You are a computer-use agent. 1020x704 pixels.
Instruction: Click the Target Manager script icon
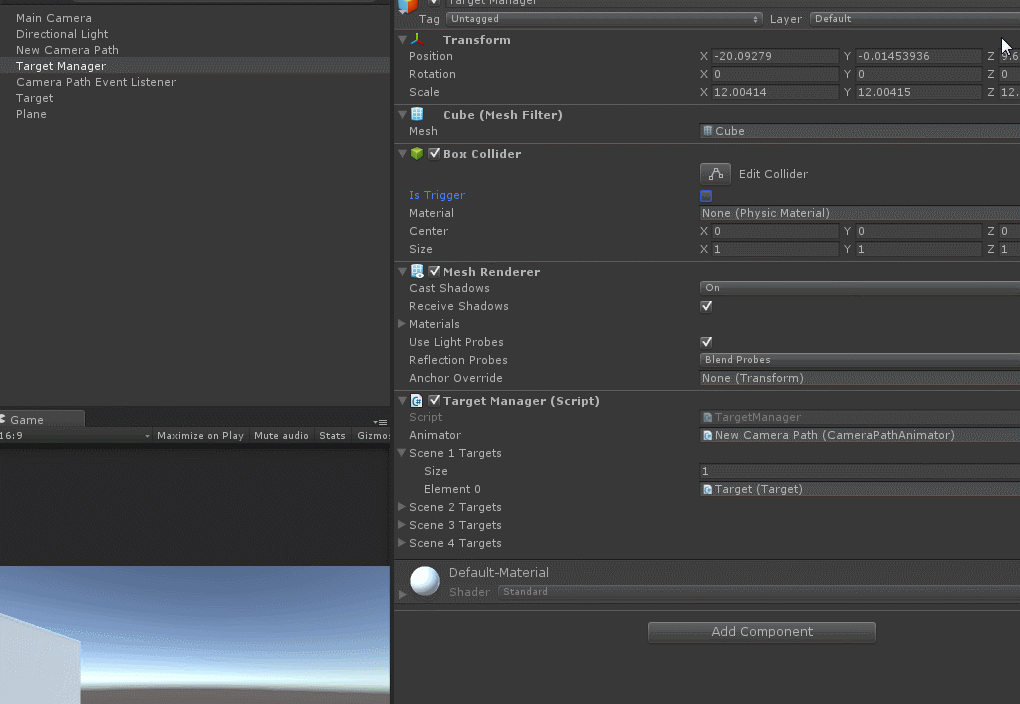pyautogui.click(x=417, y=401)
